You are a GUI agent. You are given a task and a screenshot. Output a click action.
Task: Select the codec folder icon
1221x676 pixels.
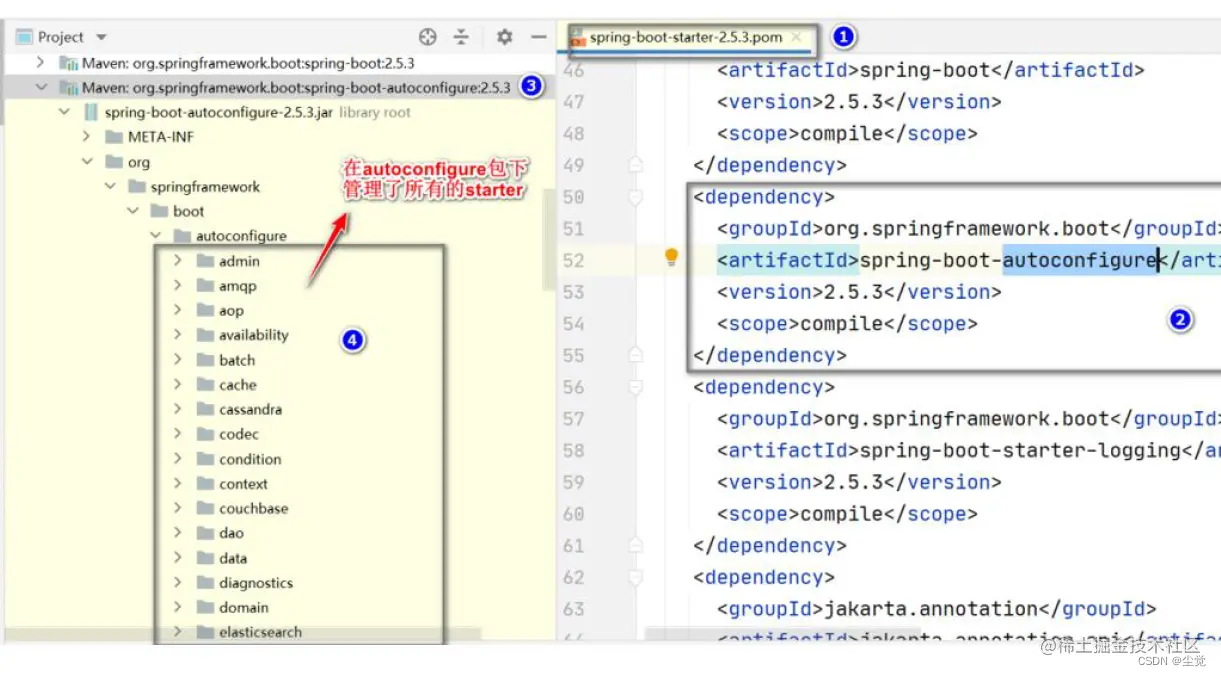(206, 434)
